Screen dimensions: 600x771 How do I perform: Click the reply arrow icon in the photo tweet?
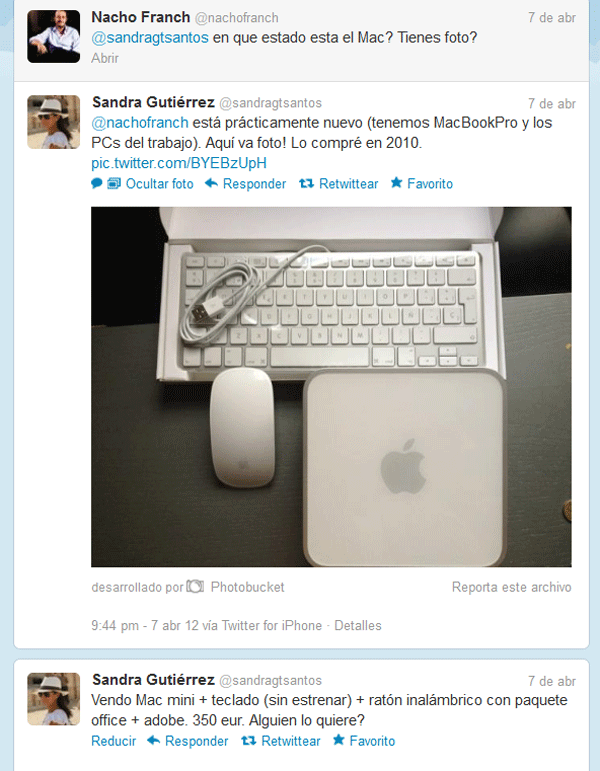211,183
